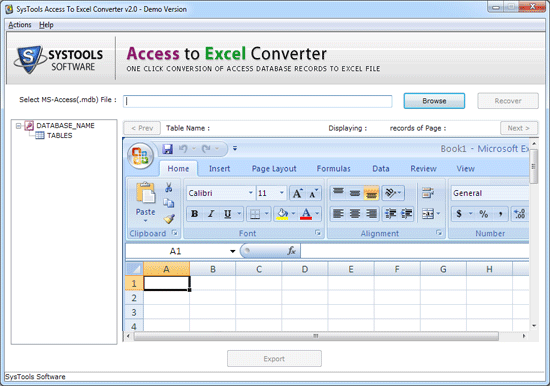Click the Align Text Right icon

[x=371, y=214]
